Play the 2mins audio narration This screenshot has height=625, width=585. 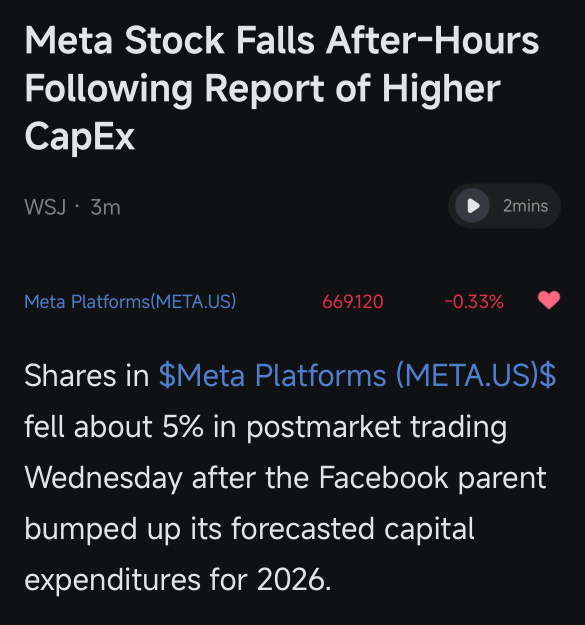pos(472,206)
